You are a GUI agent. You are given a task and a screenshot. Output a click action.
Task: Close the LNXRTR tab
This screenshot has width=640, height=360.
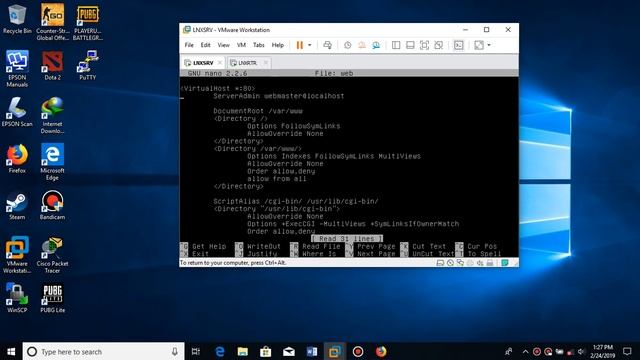coord(266,62)
